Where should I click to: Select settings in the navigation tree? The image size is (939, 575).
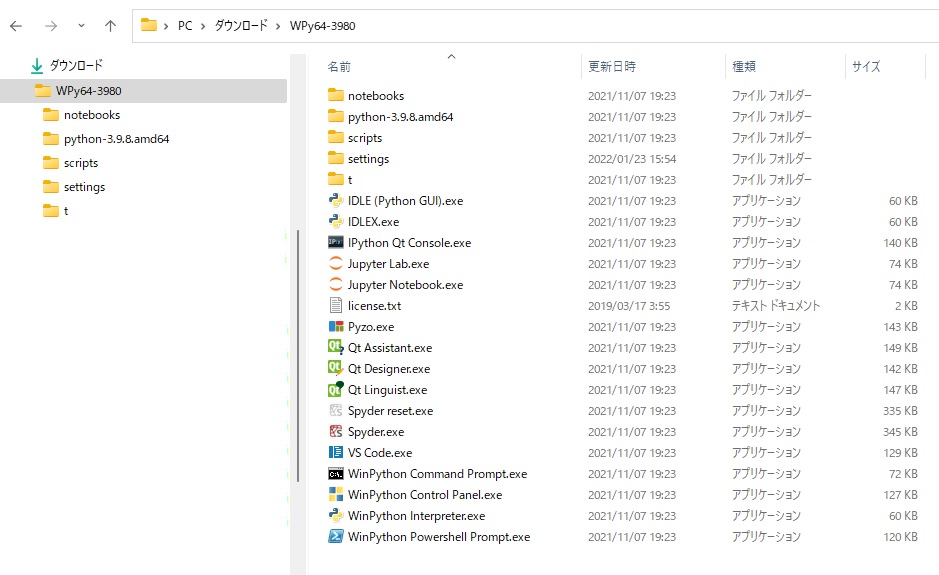84,187
